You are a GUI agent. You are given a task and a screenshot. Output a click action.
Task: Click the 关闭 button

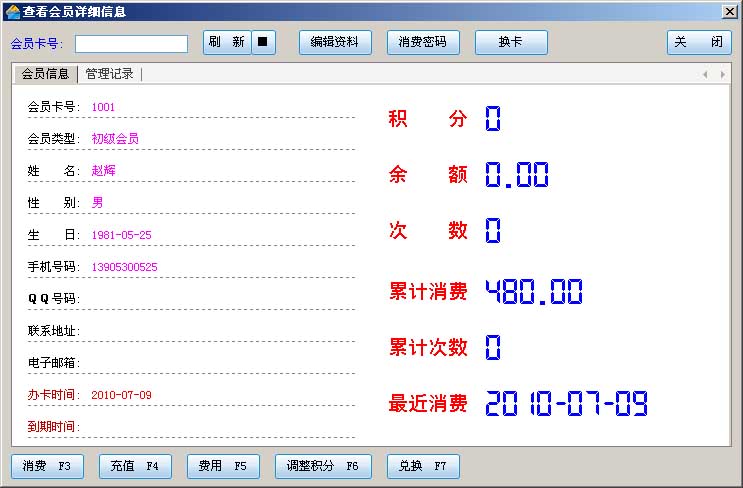coord(699,43)
